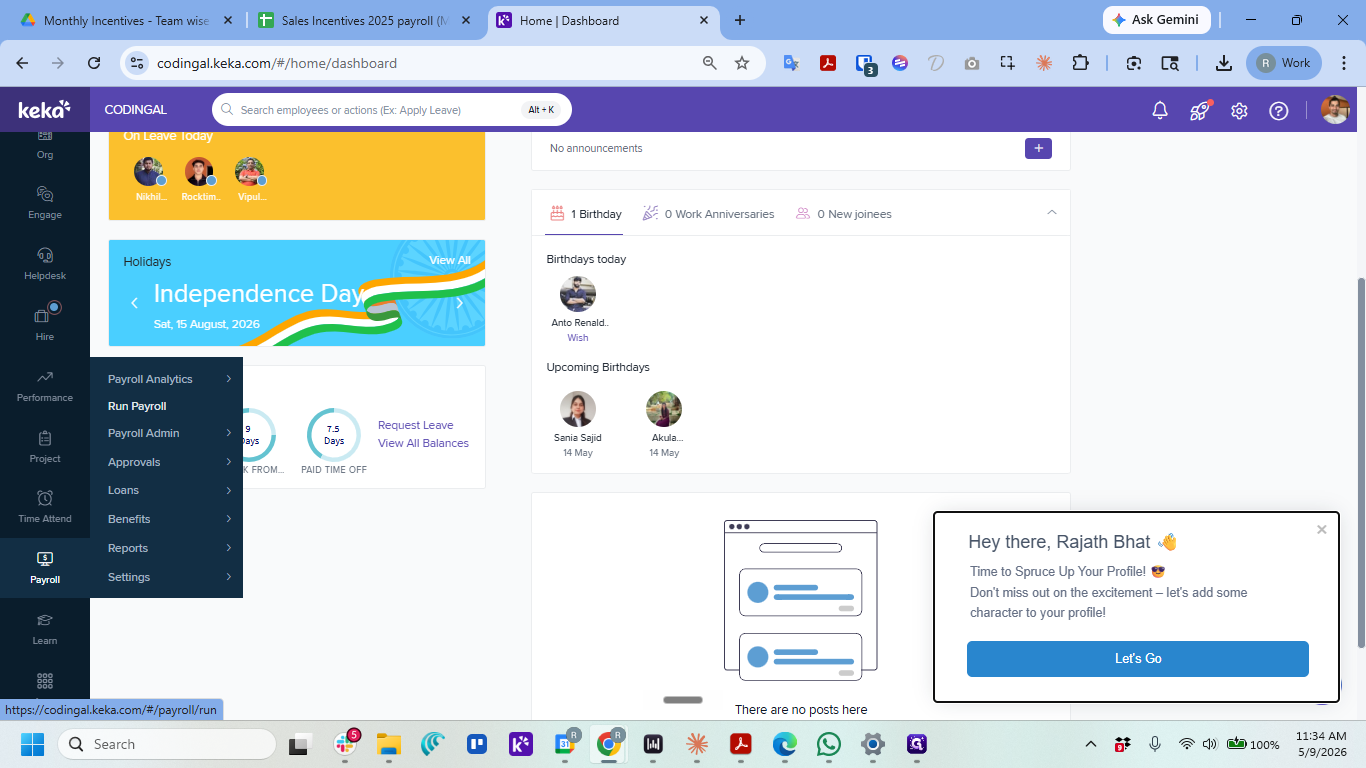The height and width of the screenshot is (768, 1366).
Task: Dismiss the profile prompt popup
Action: [1322, 529]
